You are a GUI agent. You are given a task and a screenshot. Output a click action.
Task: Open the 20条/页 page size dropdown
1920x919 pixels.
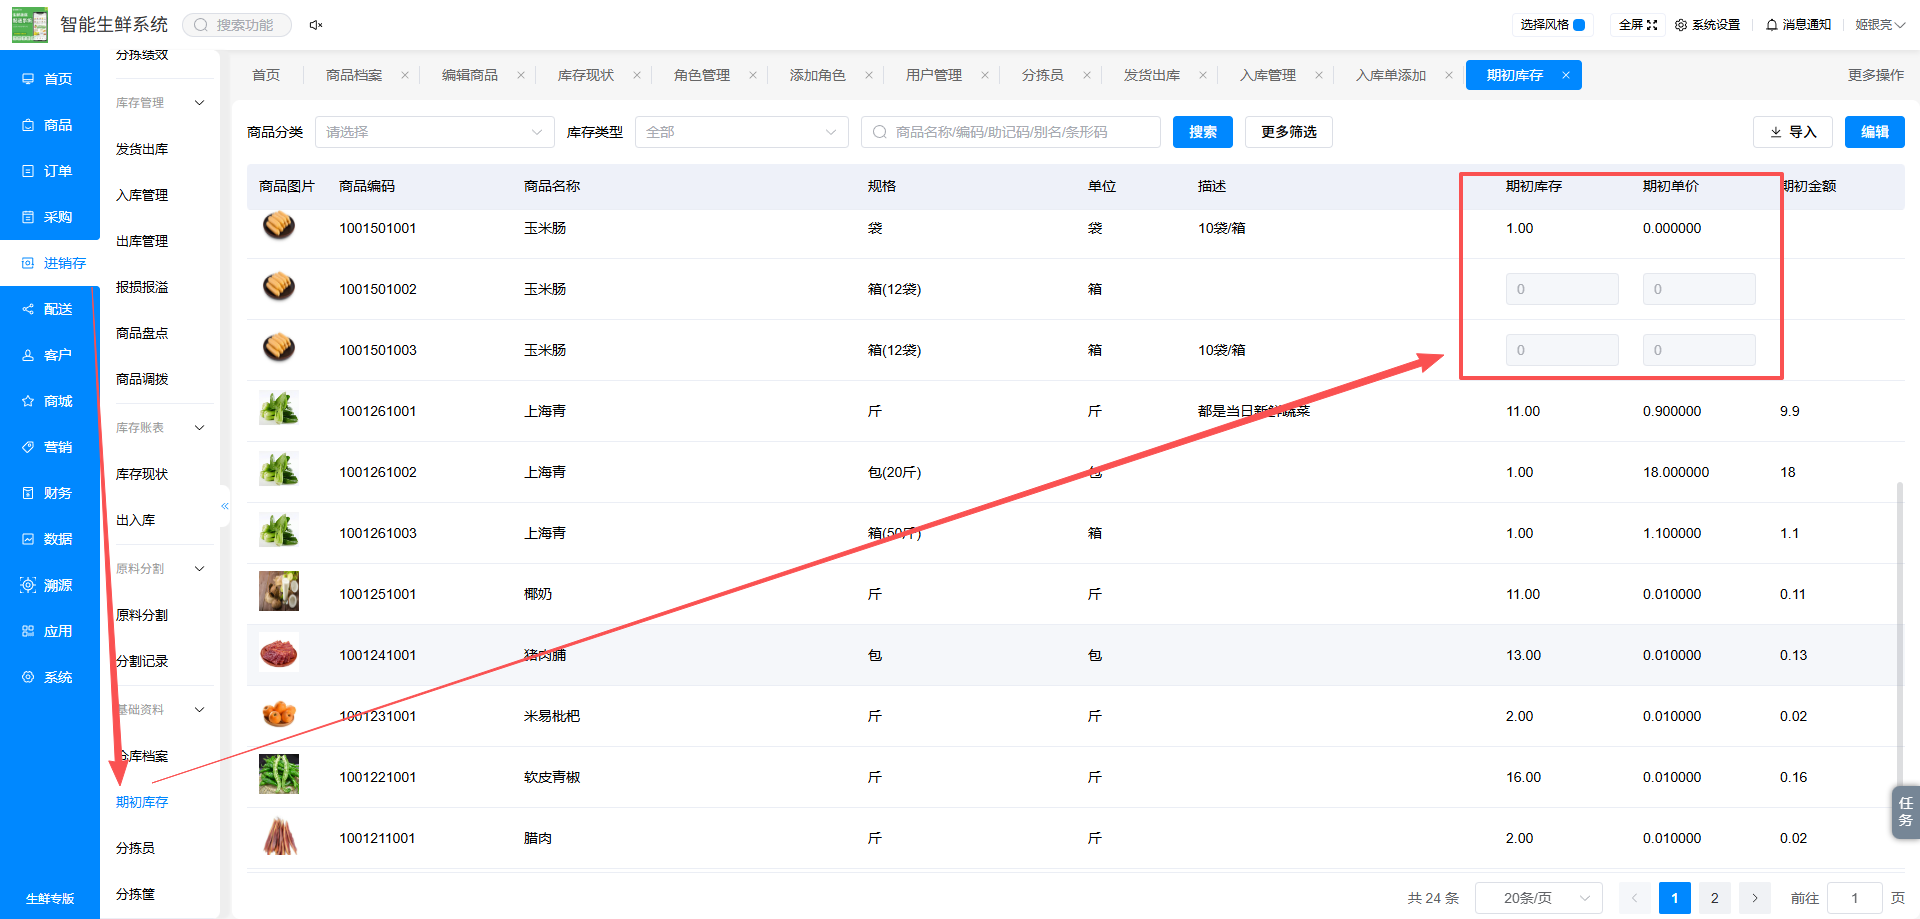coord(1539,898)
